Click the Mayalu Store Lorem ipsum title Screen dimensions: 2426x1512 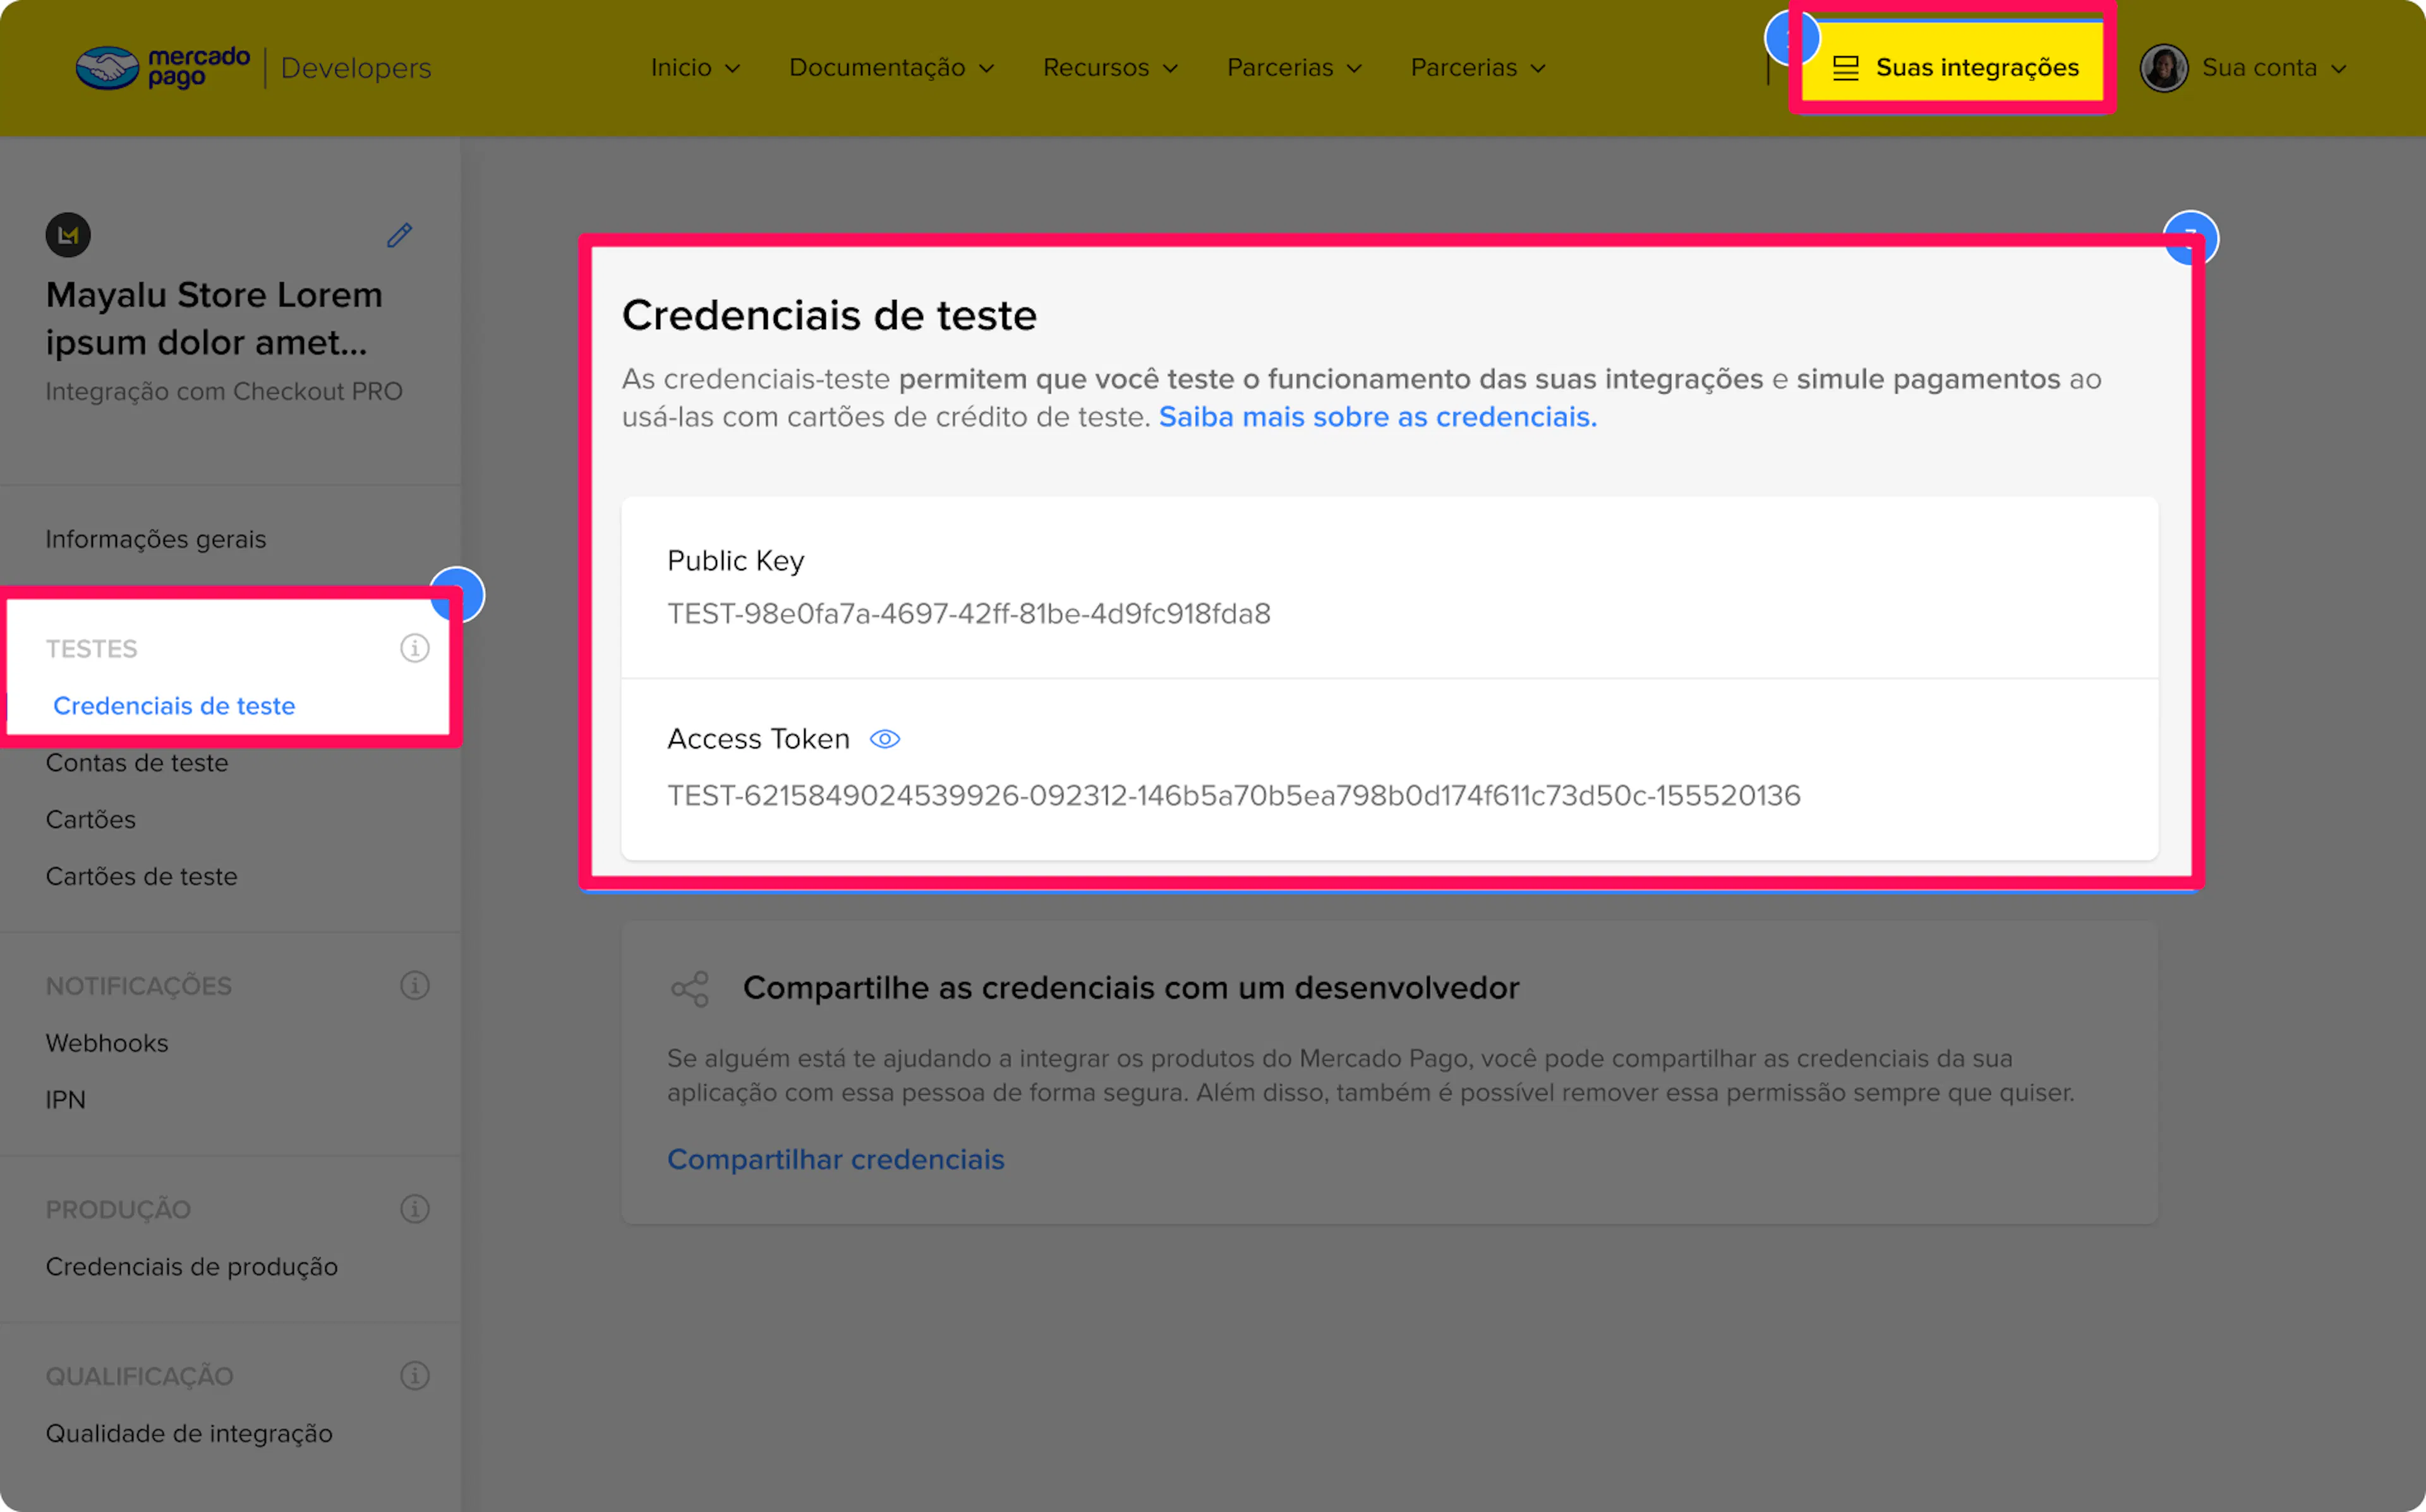coord(214,318)
